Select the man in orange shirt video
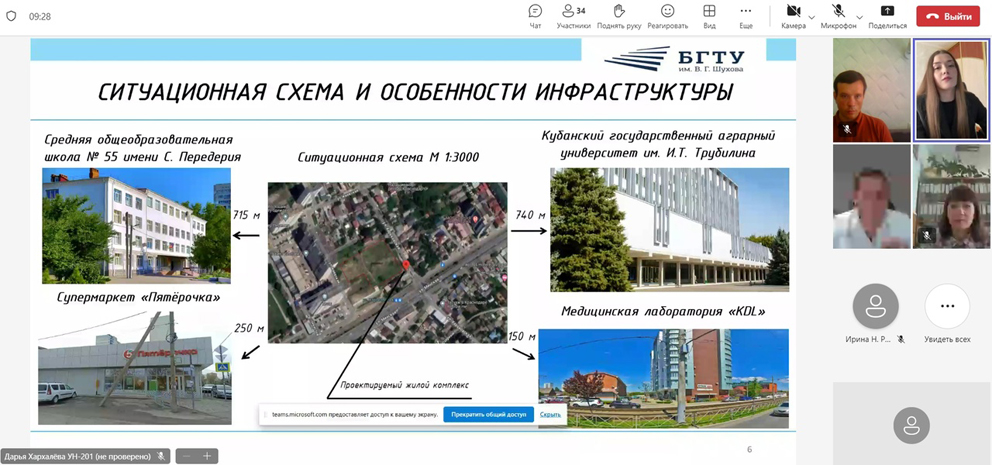The width and height of the screenshot is (992, 465). pyautogui.click(x=871, y=89)
